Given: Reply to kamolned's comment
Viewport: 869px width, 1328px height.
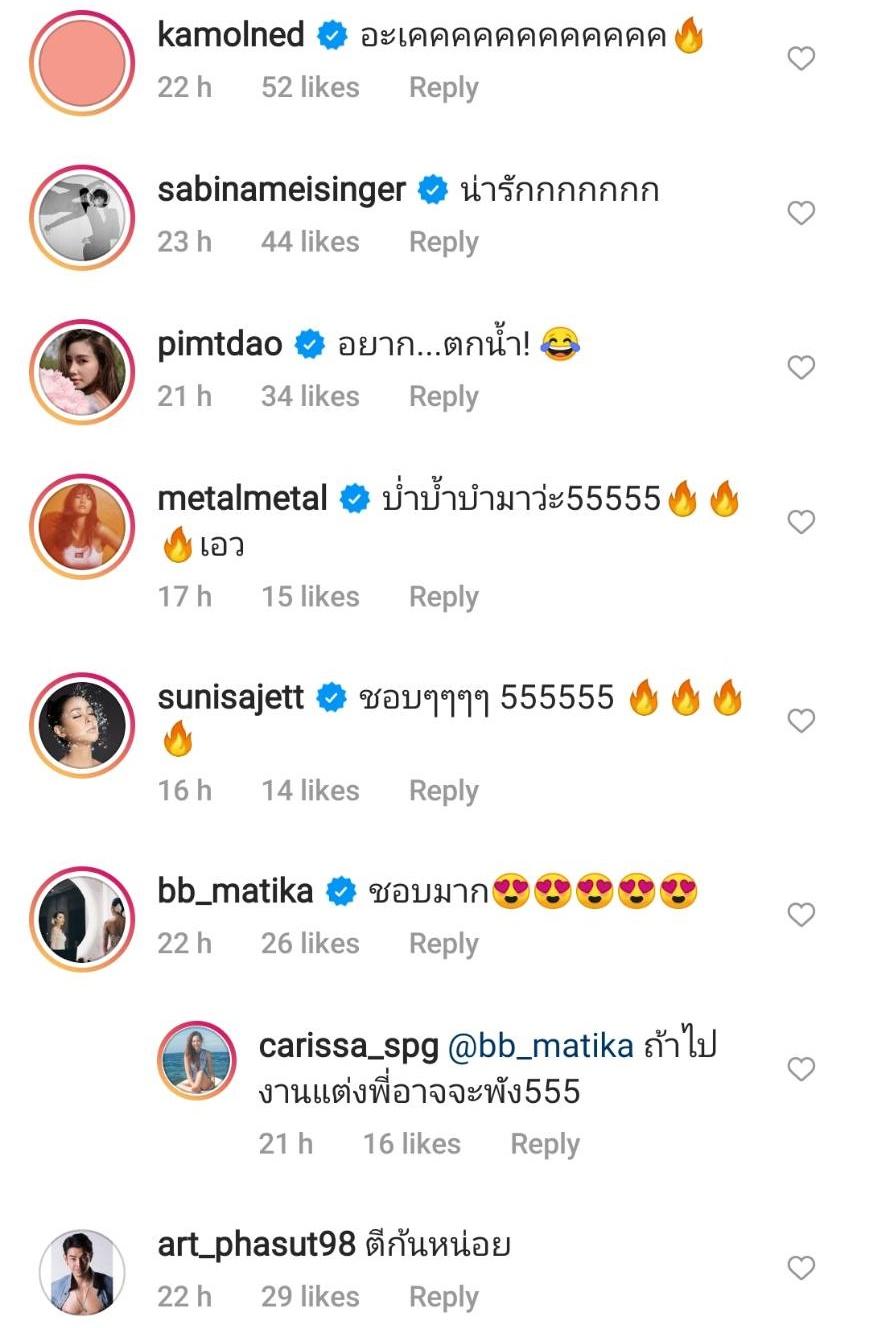Looking at the screenshot, I should (443, 88).
